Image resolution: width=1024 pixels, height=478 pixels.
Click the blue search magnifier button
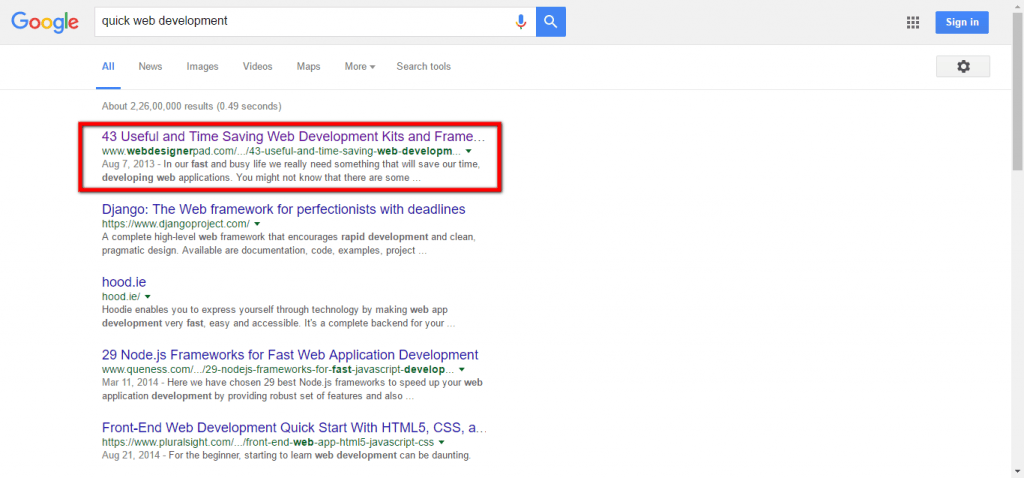click(551, 22)
